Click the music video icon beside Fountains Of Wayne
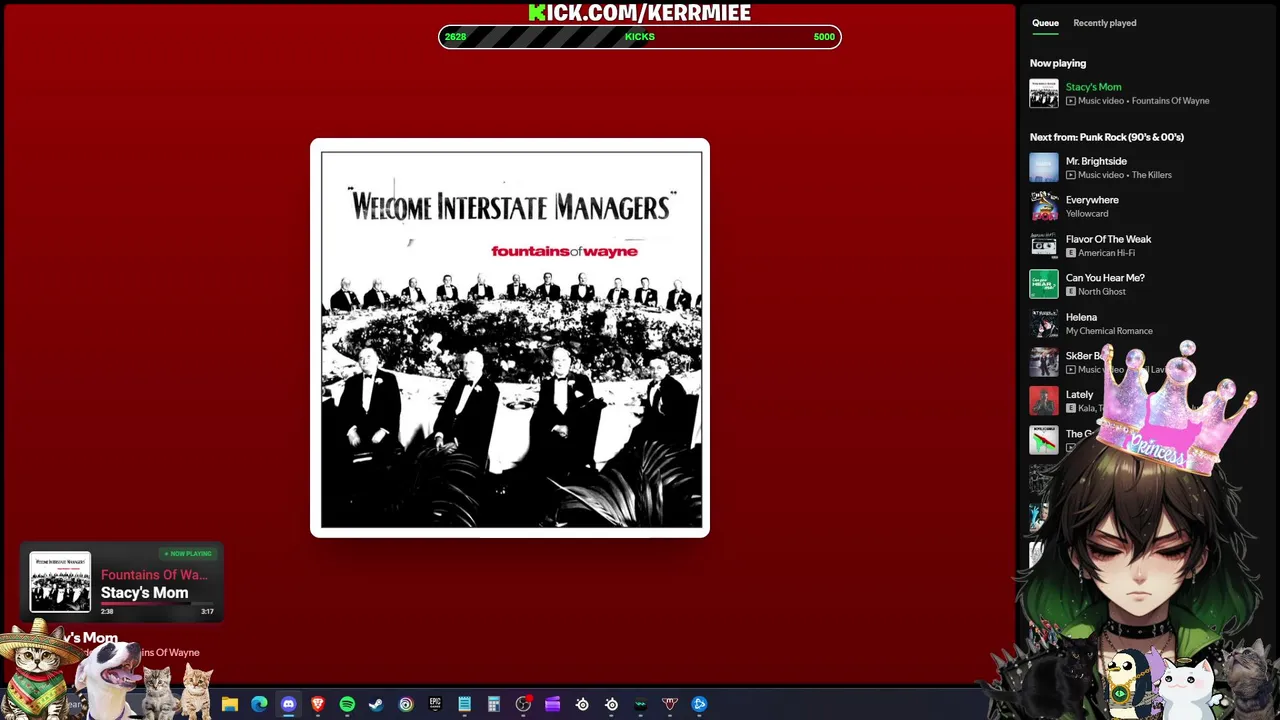Viewport: 1280px width, 720px height. point(1071,101)
